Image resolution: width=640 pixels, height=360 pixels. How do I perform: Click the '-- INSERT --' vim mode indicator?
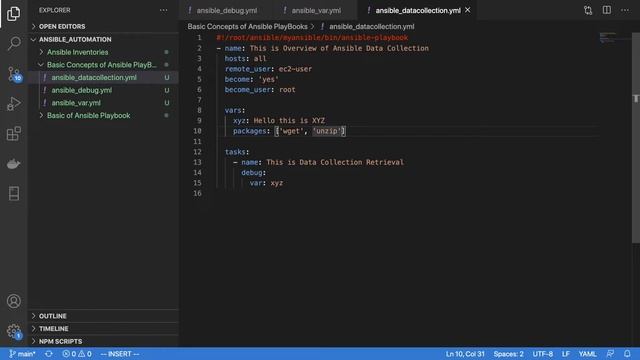click(120, 354)
